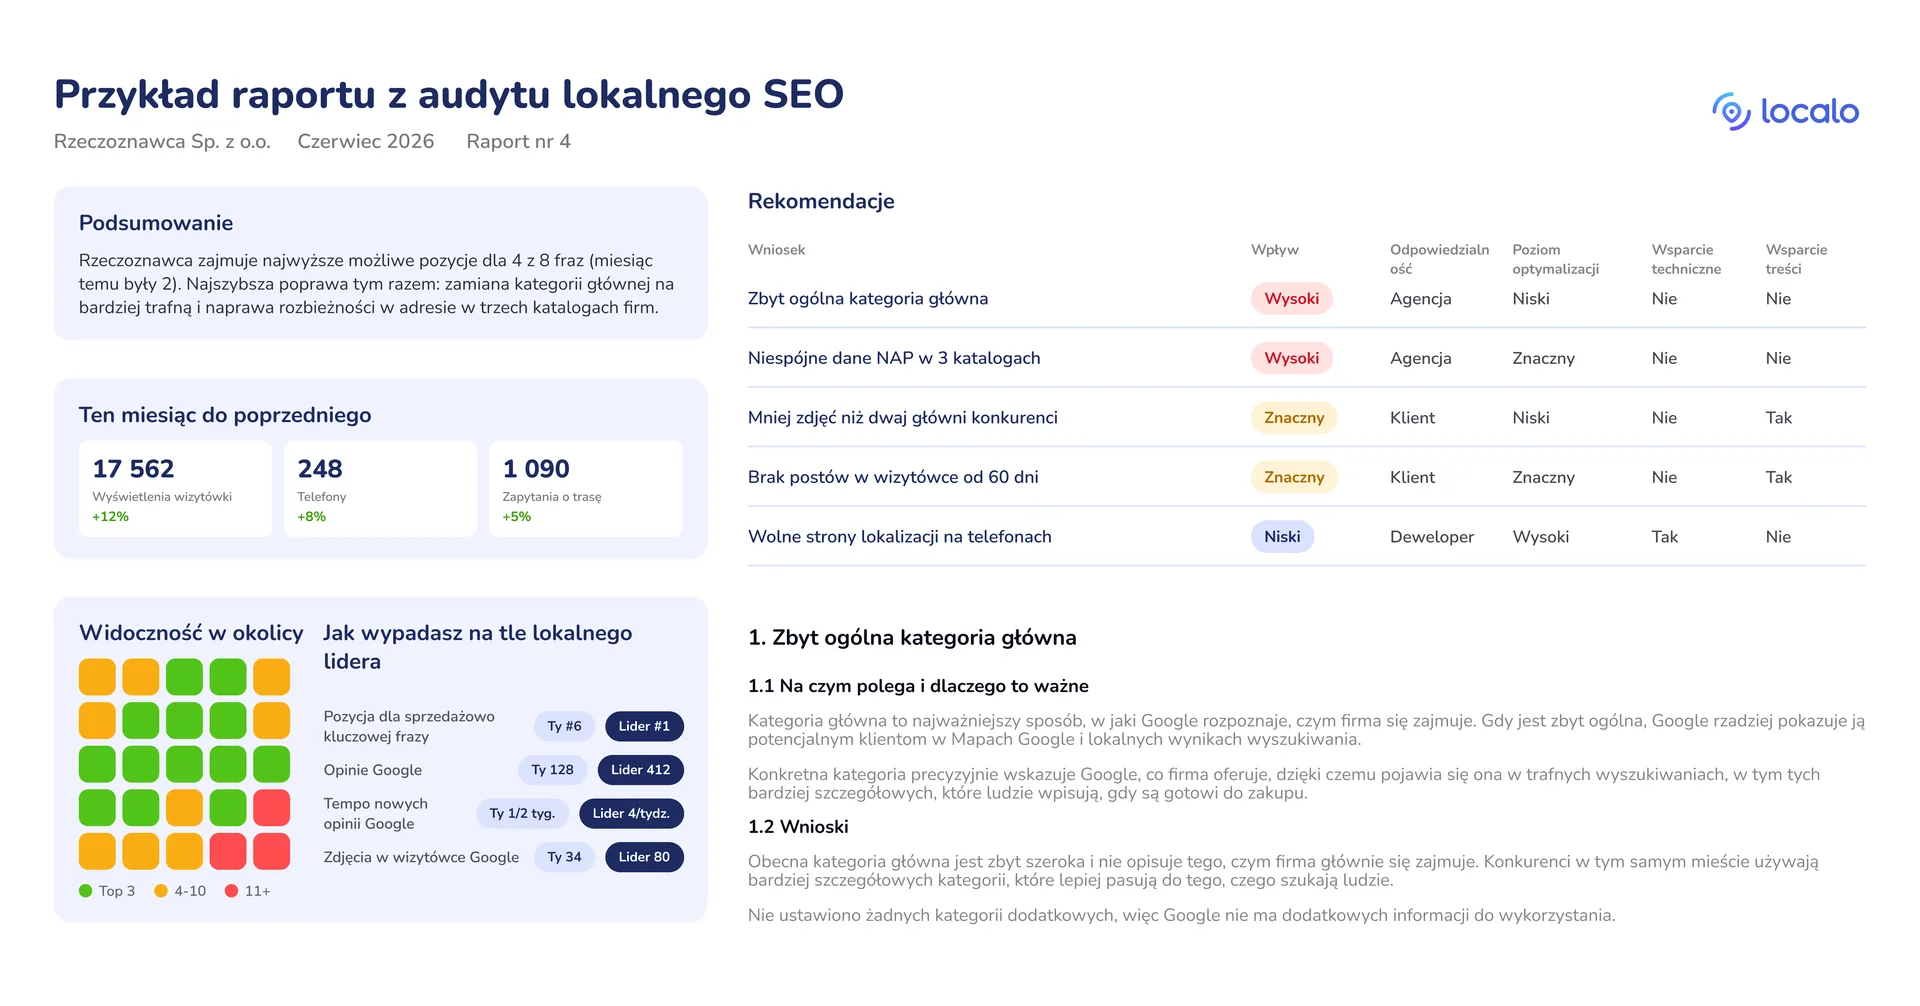Click Czerwiec 2026 in the header

(x=366, y=141)
